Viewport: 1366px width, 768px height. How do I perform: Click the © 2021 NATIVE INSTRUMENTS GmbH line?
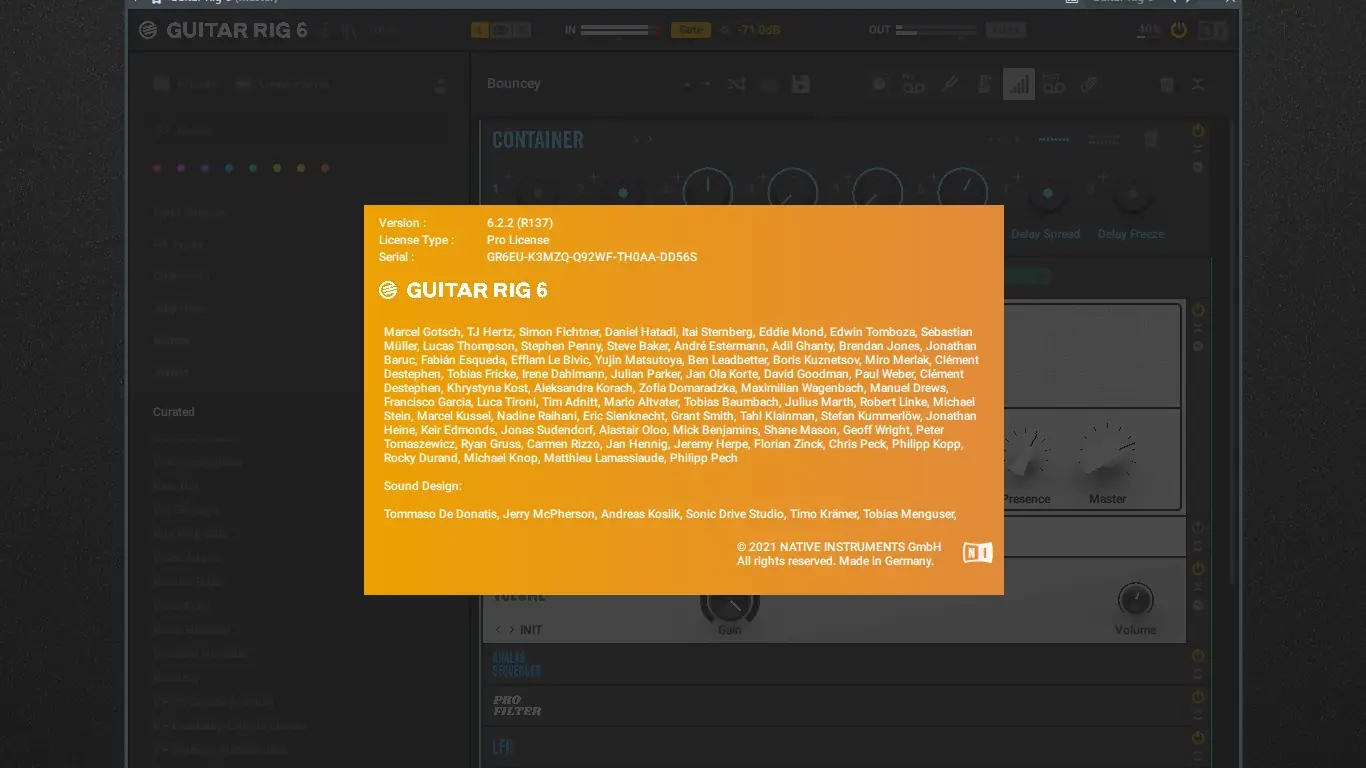pyautogui.click(x=839, y=547)
